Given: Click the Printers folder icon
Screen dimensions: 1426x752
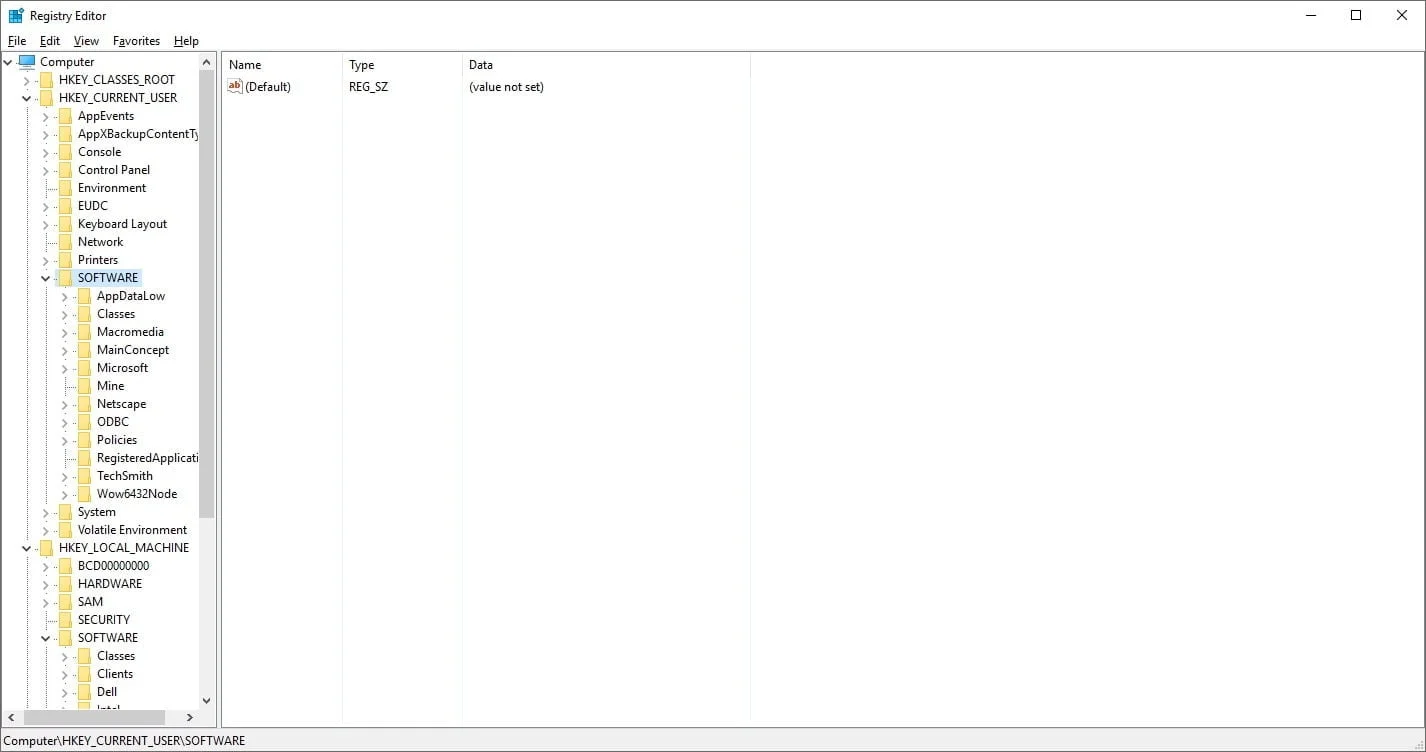Looking at the screenshot, I should 65,259.
